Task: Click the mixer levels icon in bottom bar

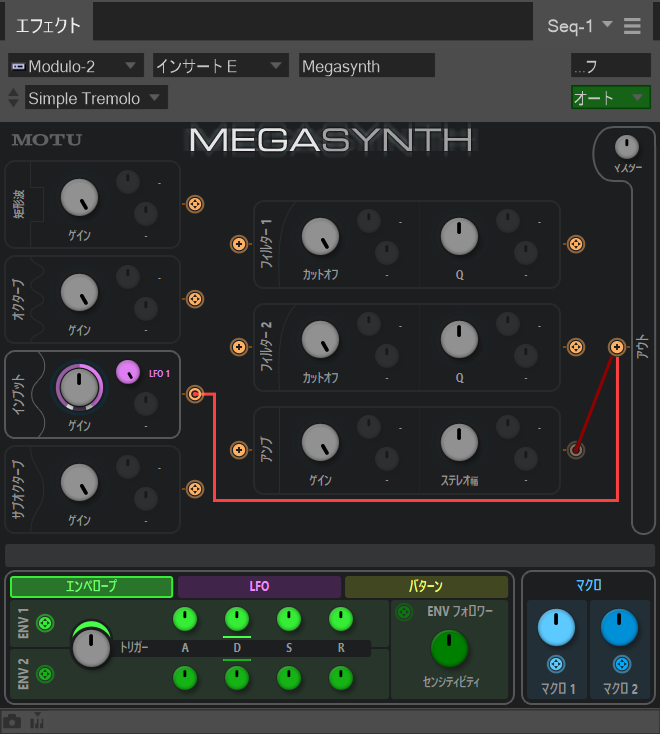Action: (x=37, y=721)
